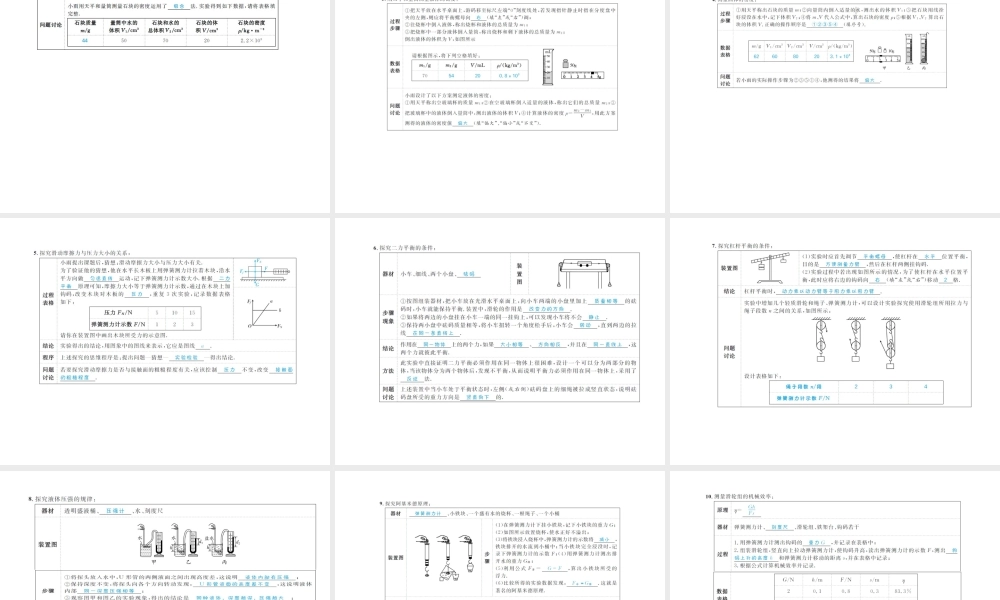Select '装置图' row label on page 7
1000x600 pixels.
coord(729,268)
